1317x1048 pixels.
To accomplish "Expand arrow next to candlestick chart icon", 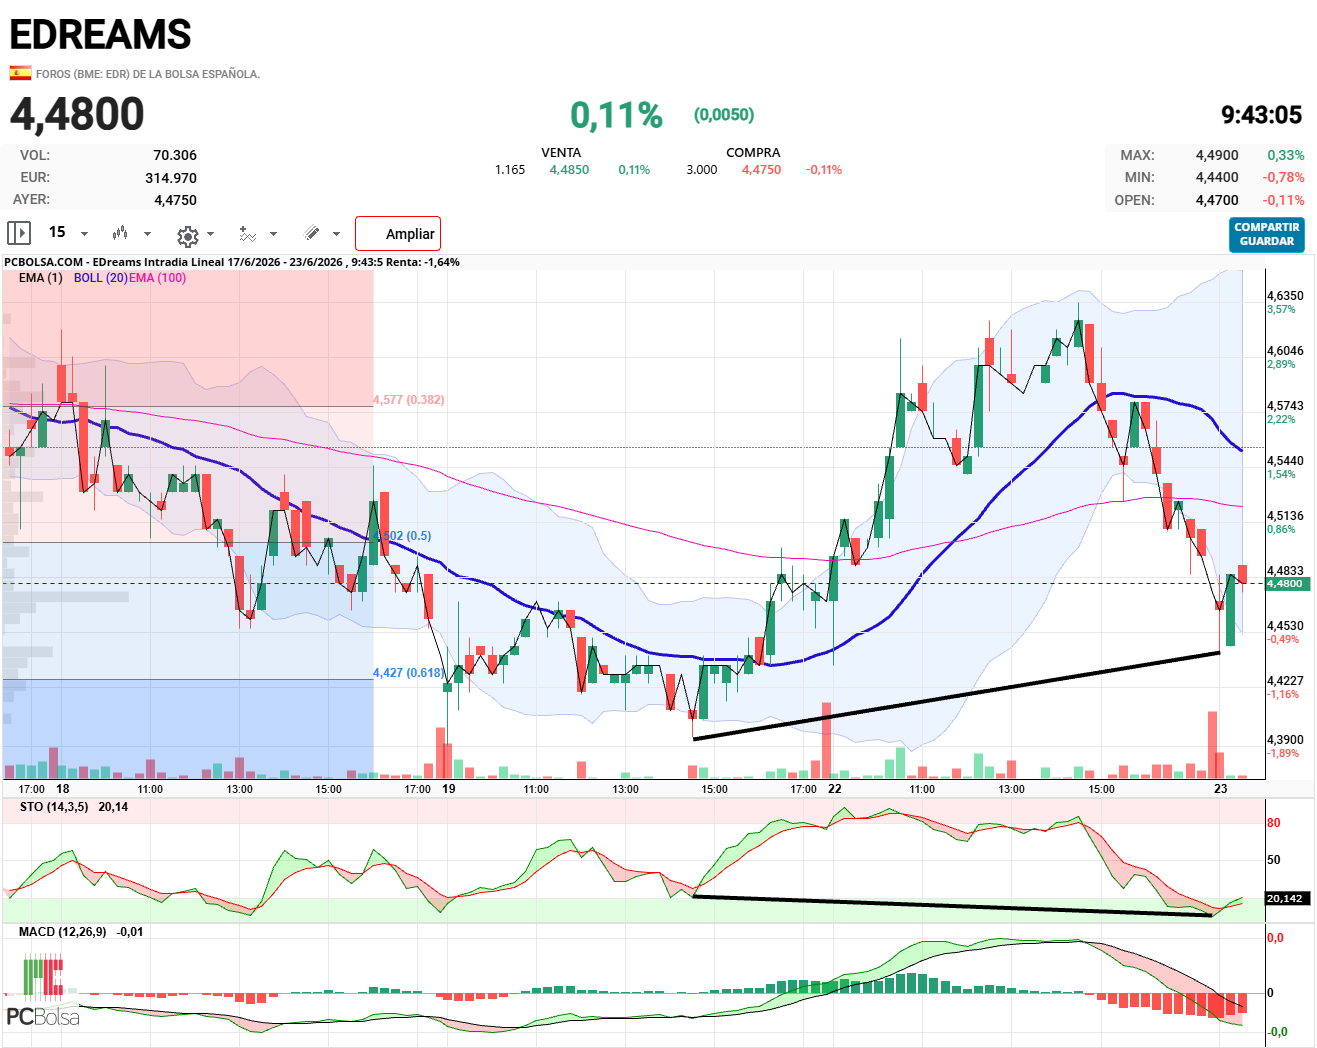I will click(x=148, y=234).
